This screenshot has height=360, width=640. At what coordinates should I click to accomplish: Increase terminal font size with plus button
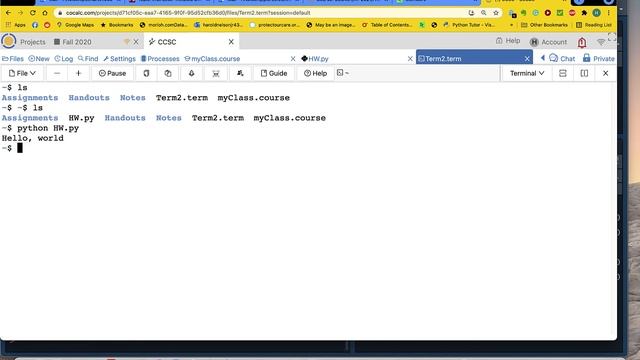pos(78,73)
